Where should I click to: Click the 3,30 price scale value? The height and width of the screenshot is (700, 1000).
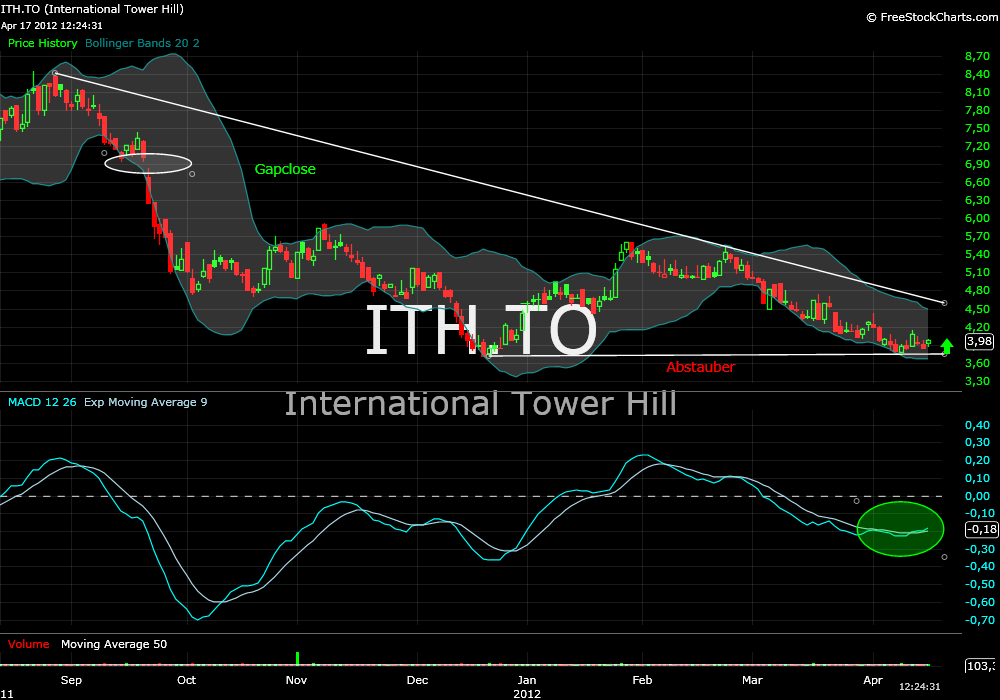[x=978, y=381]
